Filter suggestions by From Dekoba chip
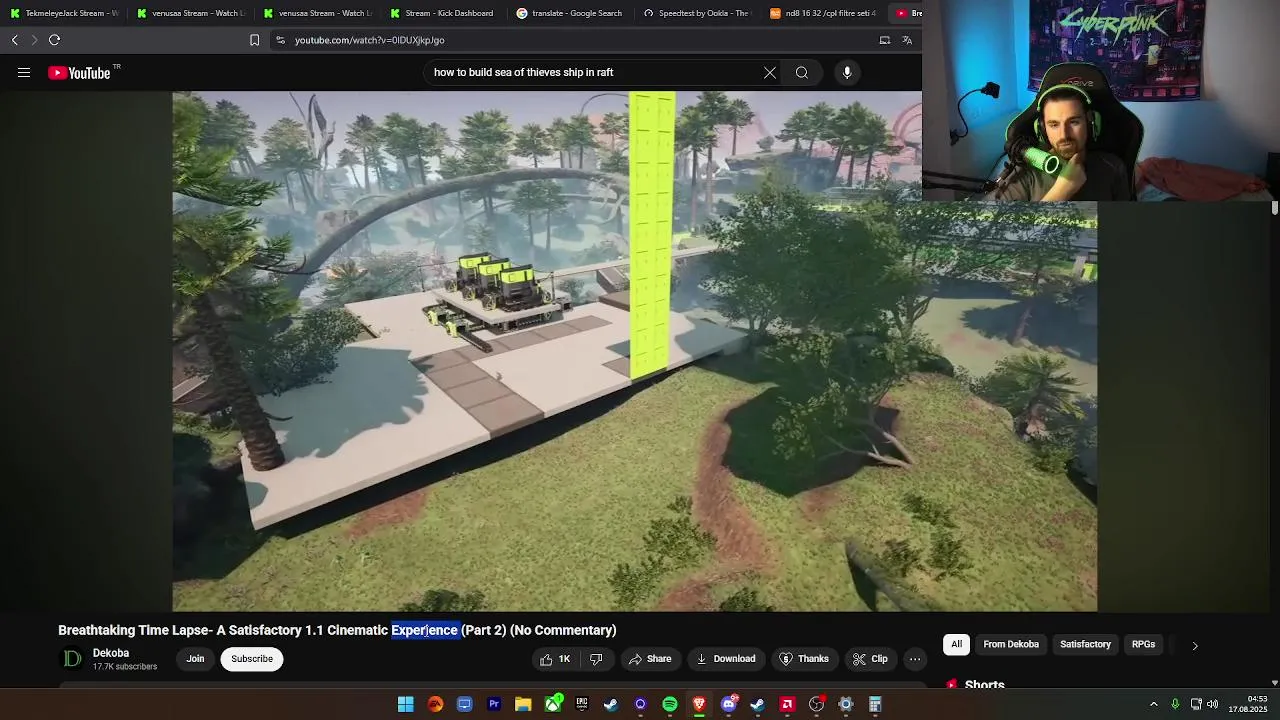Screen dimensions: 1280x720 (x=1011, y=645)
